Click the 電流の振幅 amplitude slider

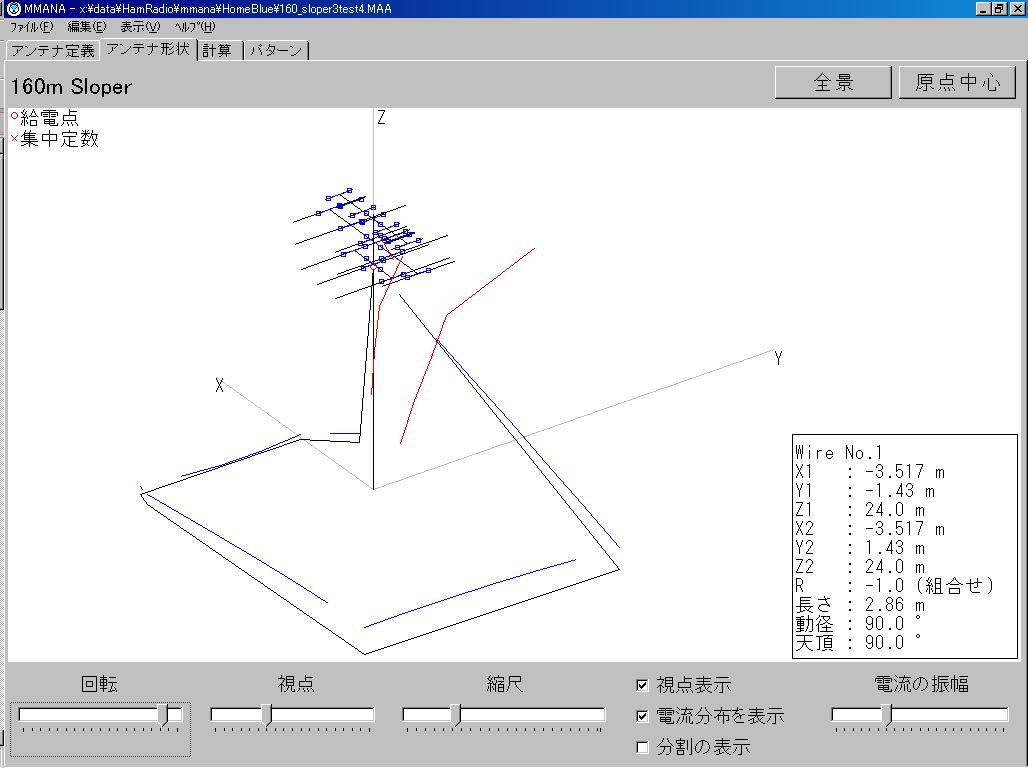point(886,715)
